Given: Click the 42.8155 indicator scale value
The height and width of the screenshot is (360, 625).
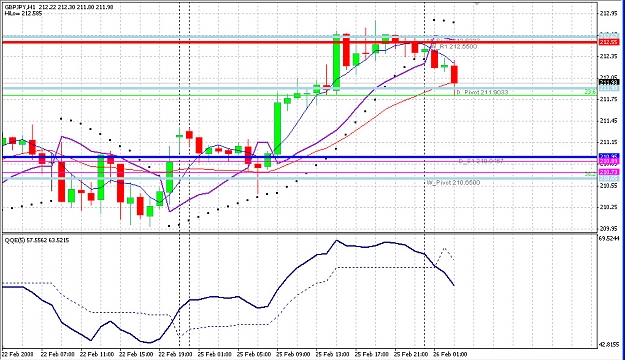Looking at the screenshot, I should (610, 344).
